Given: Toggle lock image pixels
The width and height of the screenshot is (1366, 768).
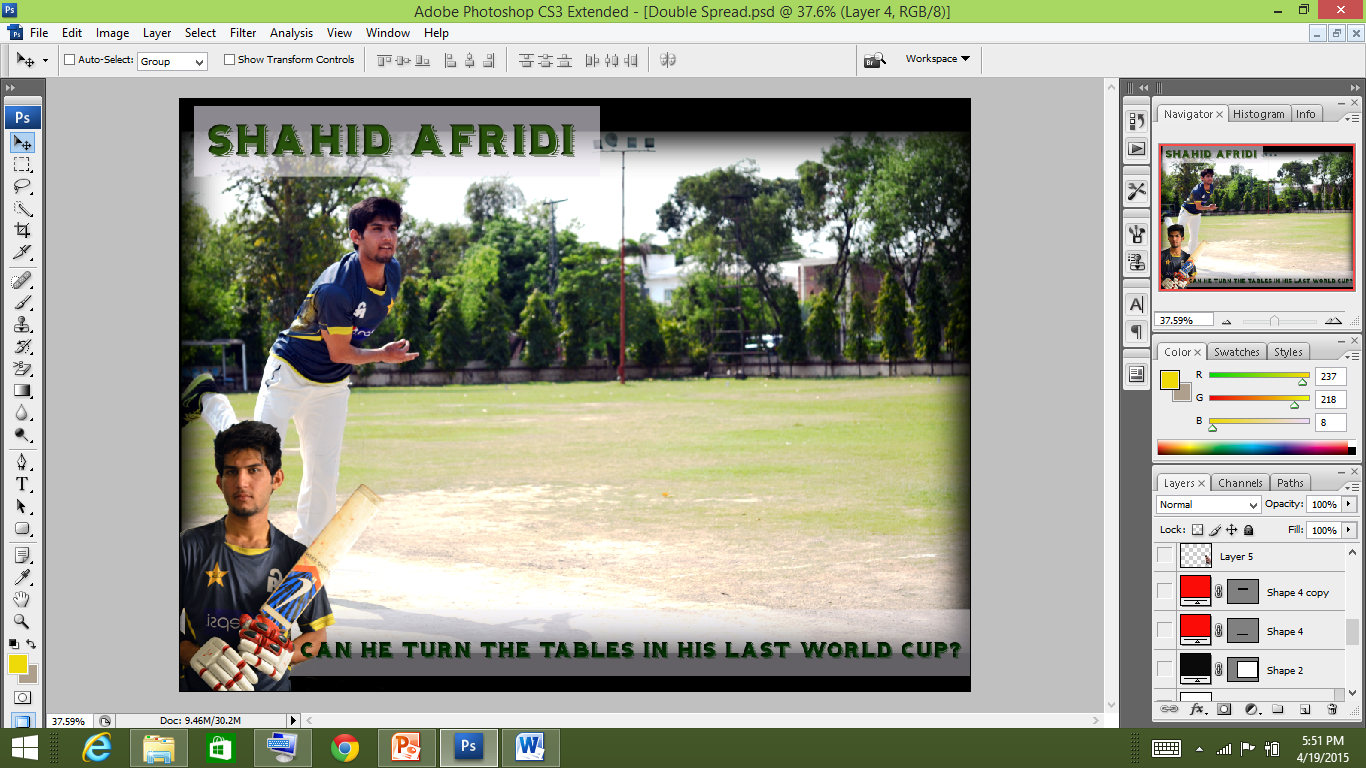Looking at the screenshot, I should (x=1215, y=530).
